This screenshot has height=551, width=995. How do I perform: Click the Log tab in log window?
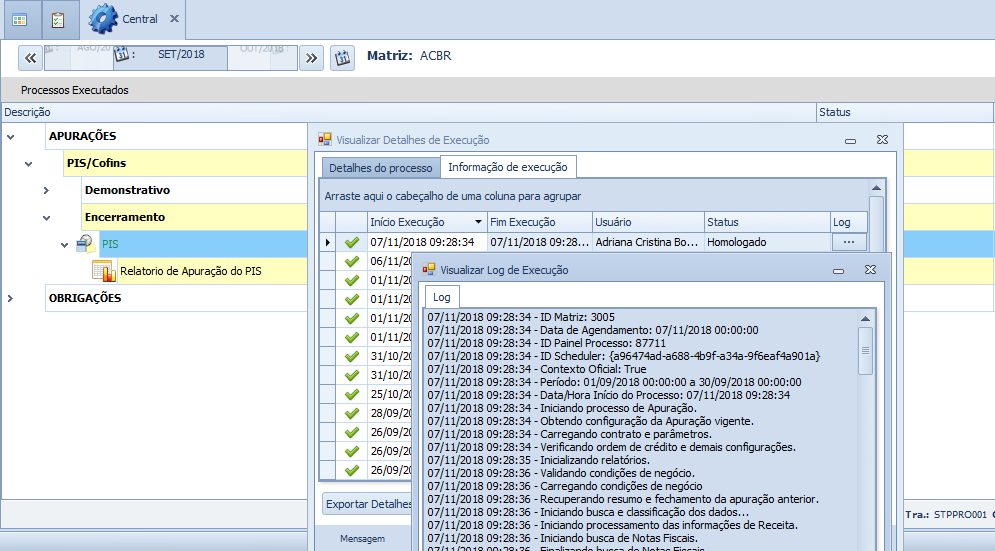(x=441, y=297)
